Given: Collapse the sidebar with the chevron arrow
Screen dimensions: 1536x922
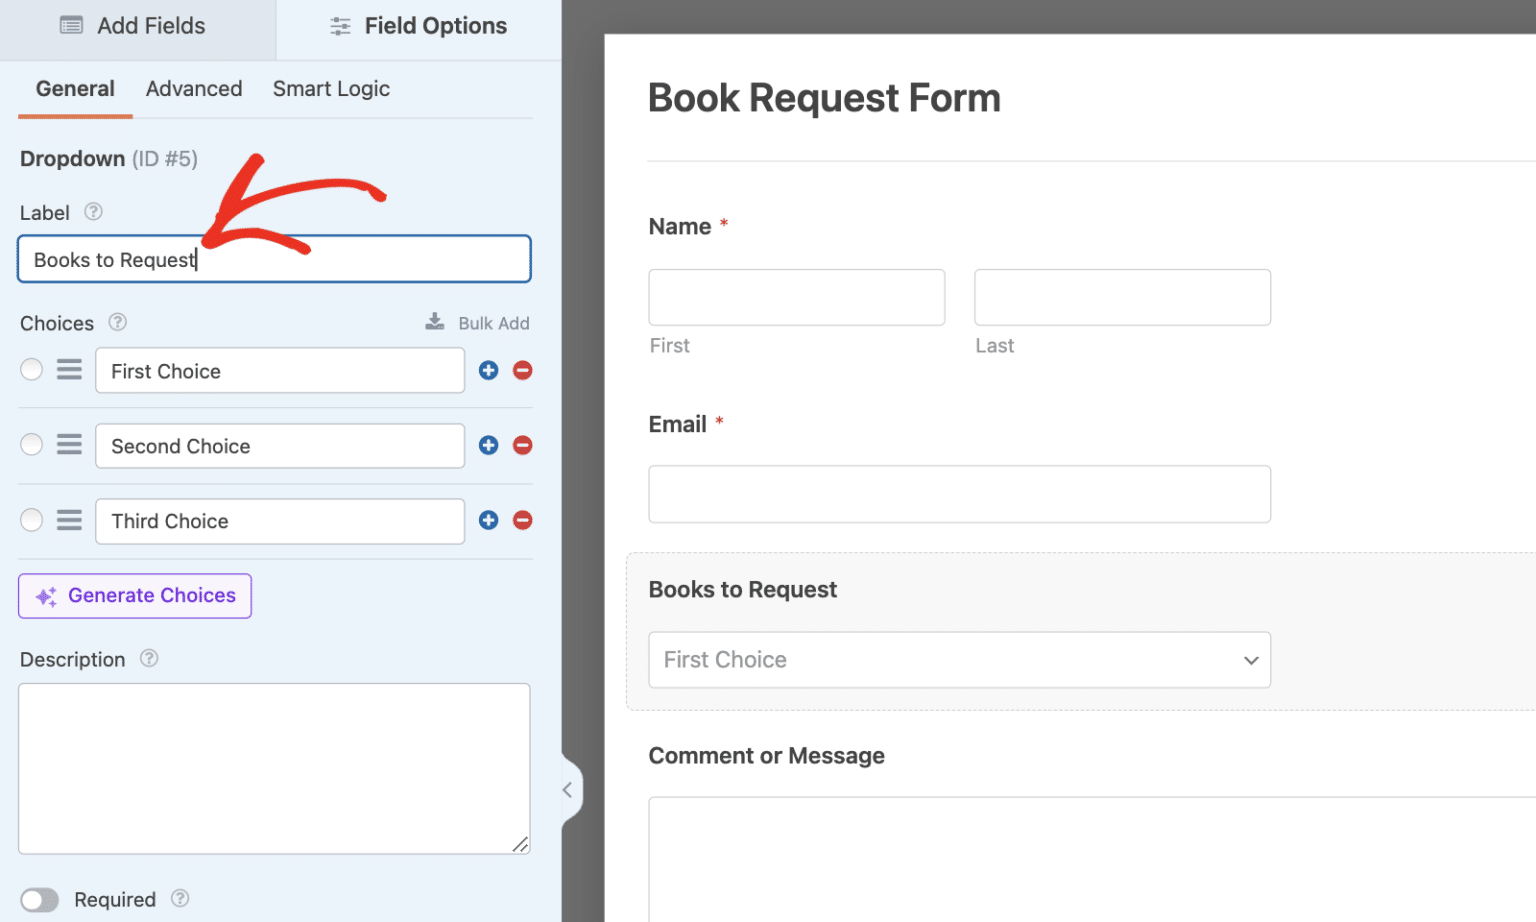Looking at the screenshot, I should pyautogui.click(x=568, y=790).
